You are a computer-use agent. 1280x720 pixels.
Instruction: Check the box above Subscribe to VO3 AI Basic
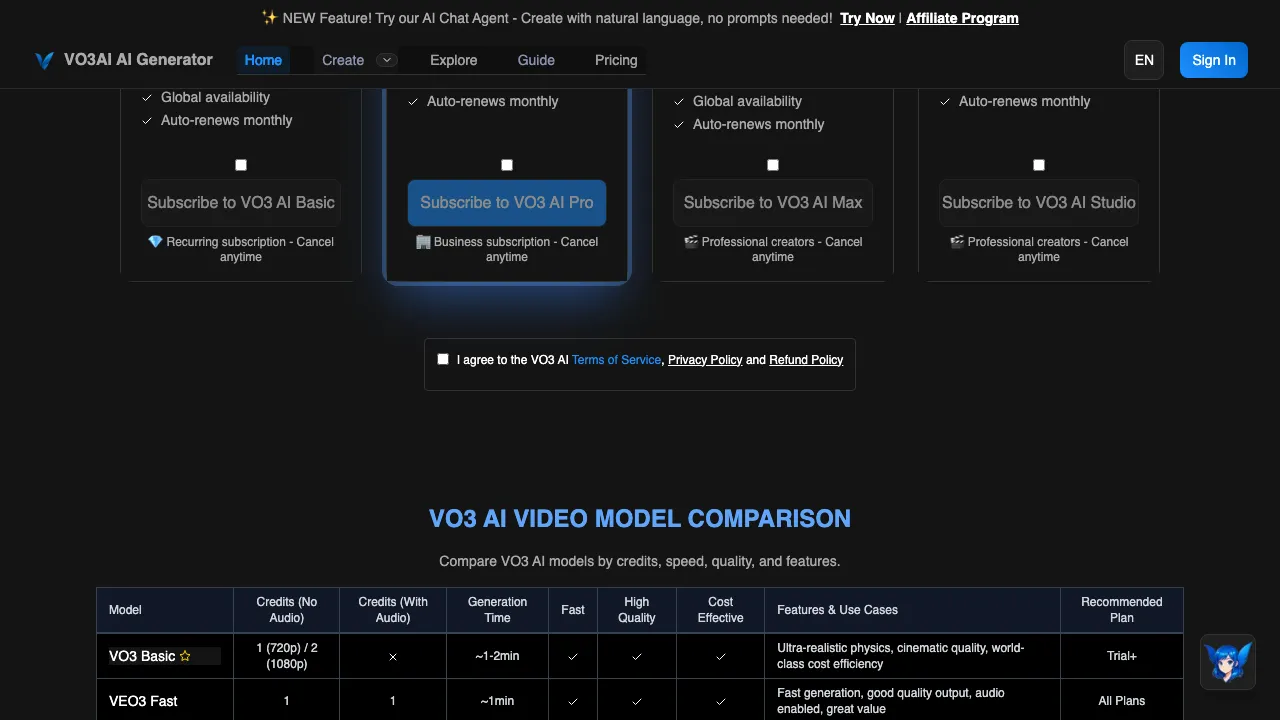pos(241,164)
